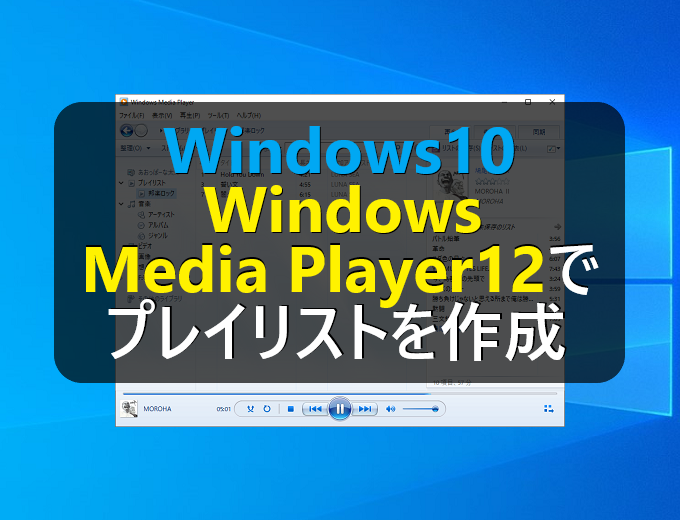Switch to Now Playing view icon

[549, 409]
